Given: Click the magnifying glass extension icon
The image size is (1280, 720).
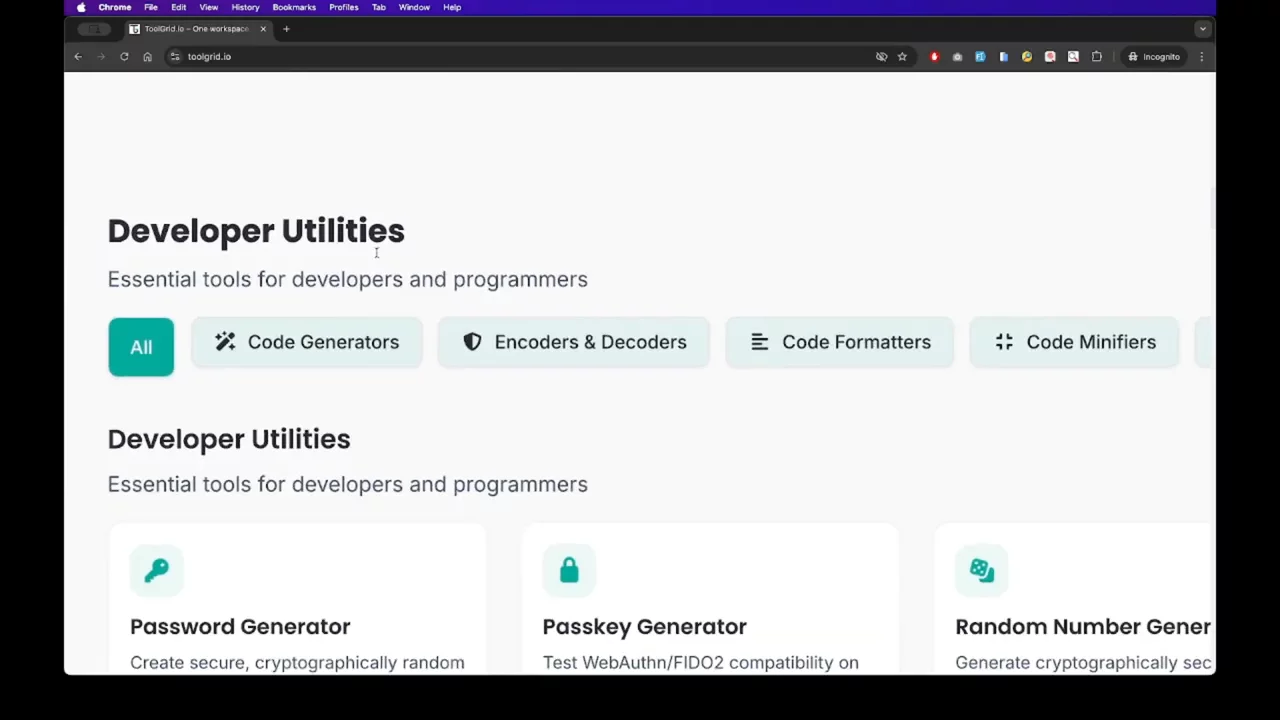Looking at the screenshot, I should coord(1073,57).
